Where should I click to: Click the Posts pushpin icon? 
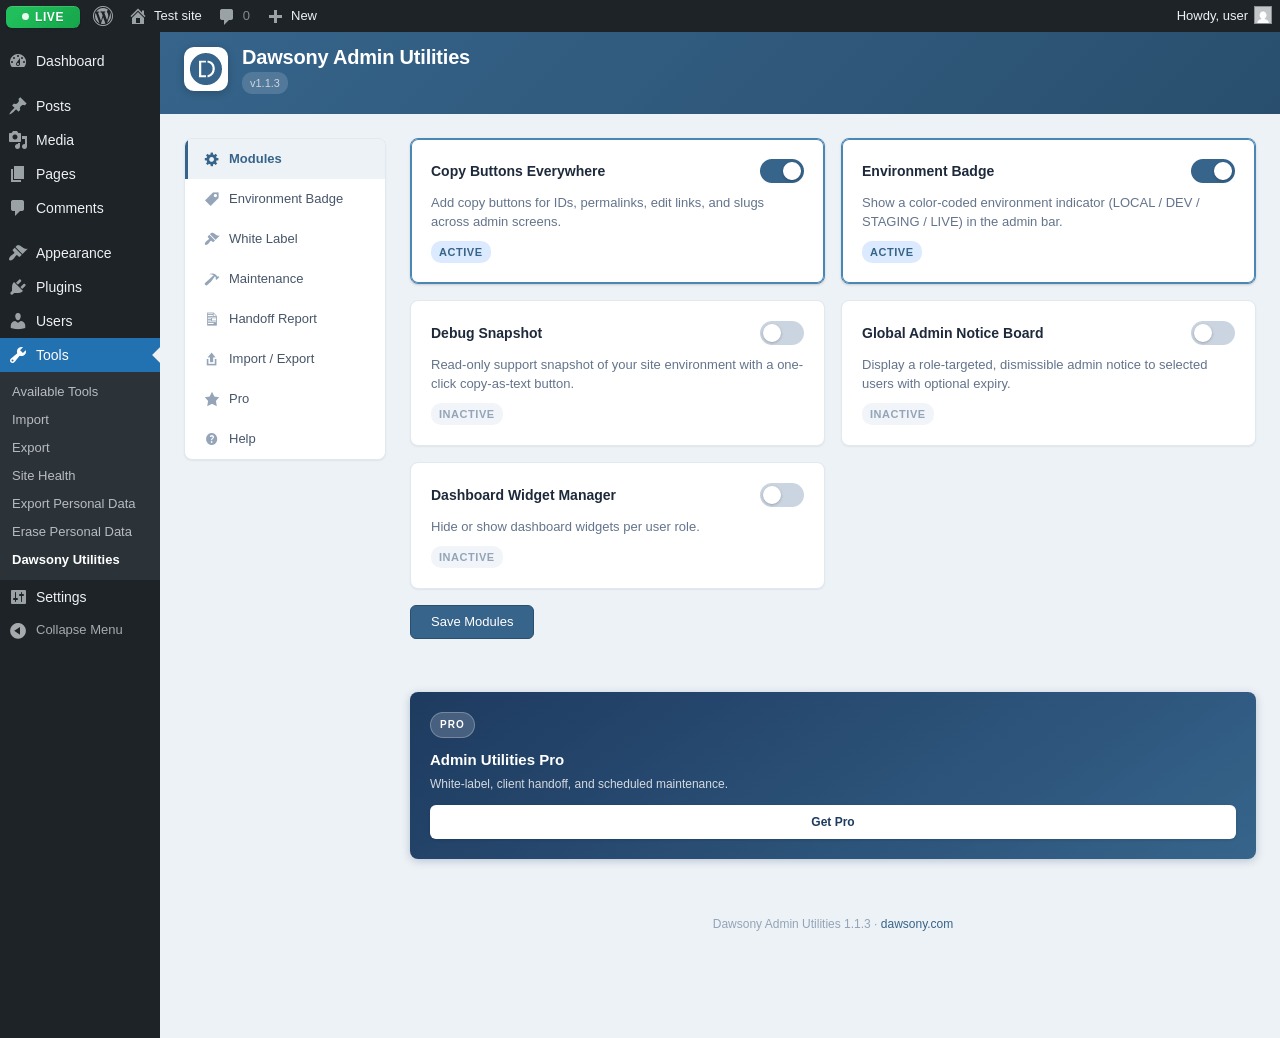click(18, 106)
